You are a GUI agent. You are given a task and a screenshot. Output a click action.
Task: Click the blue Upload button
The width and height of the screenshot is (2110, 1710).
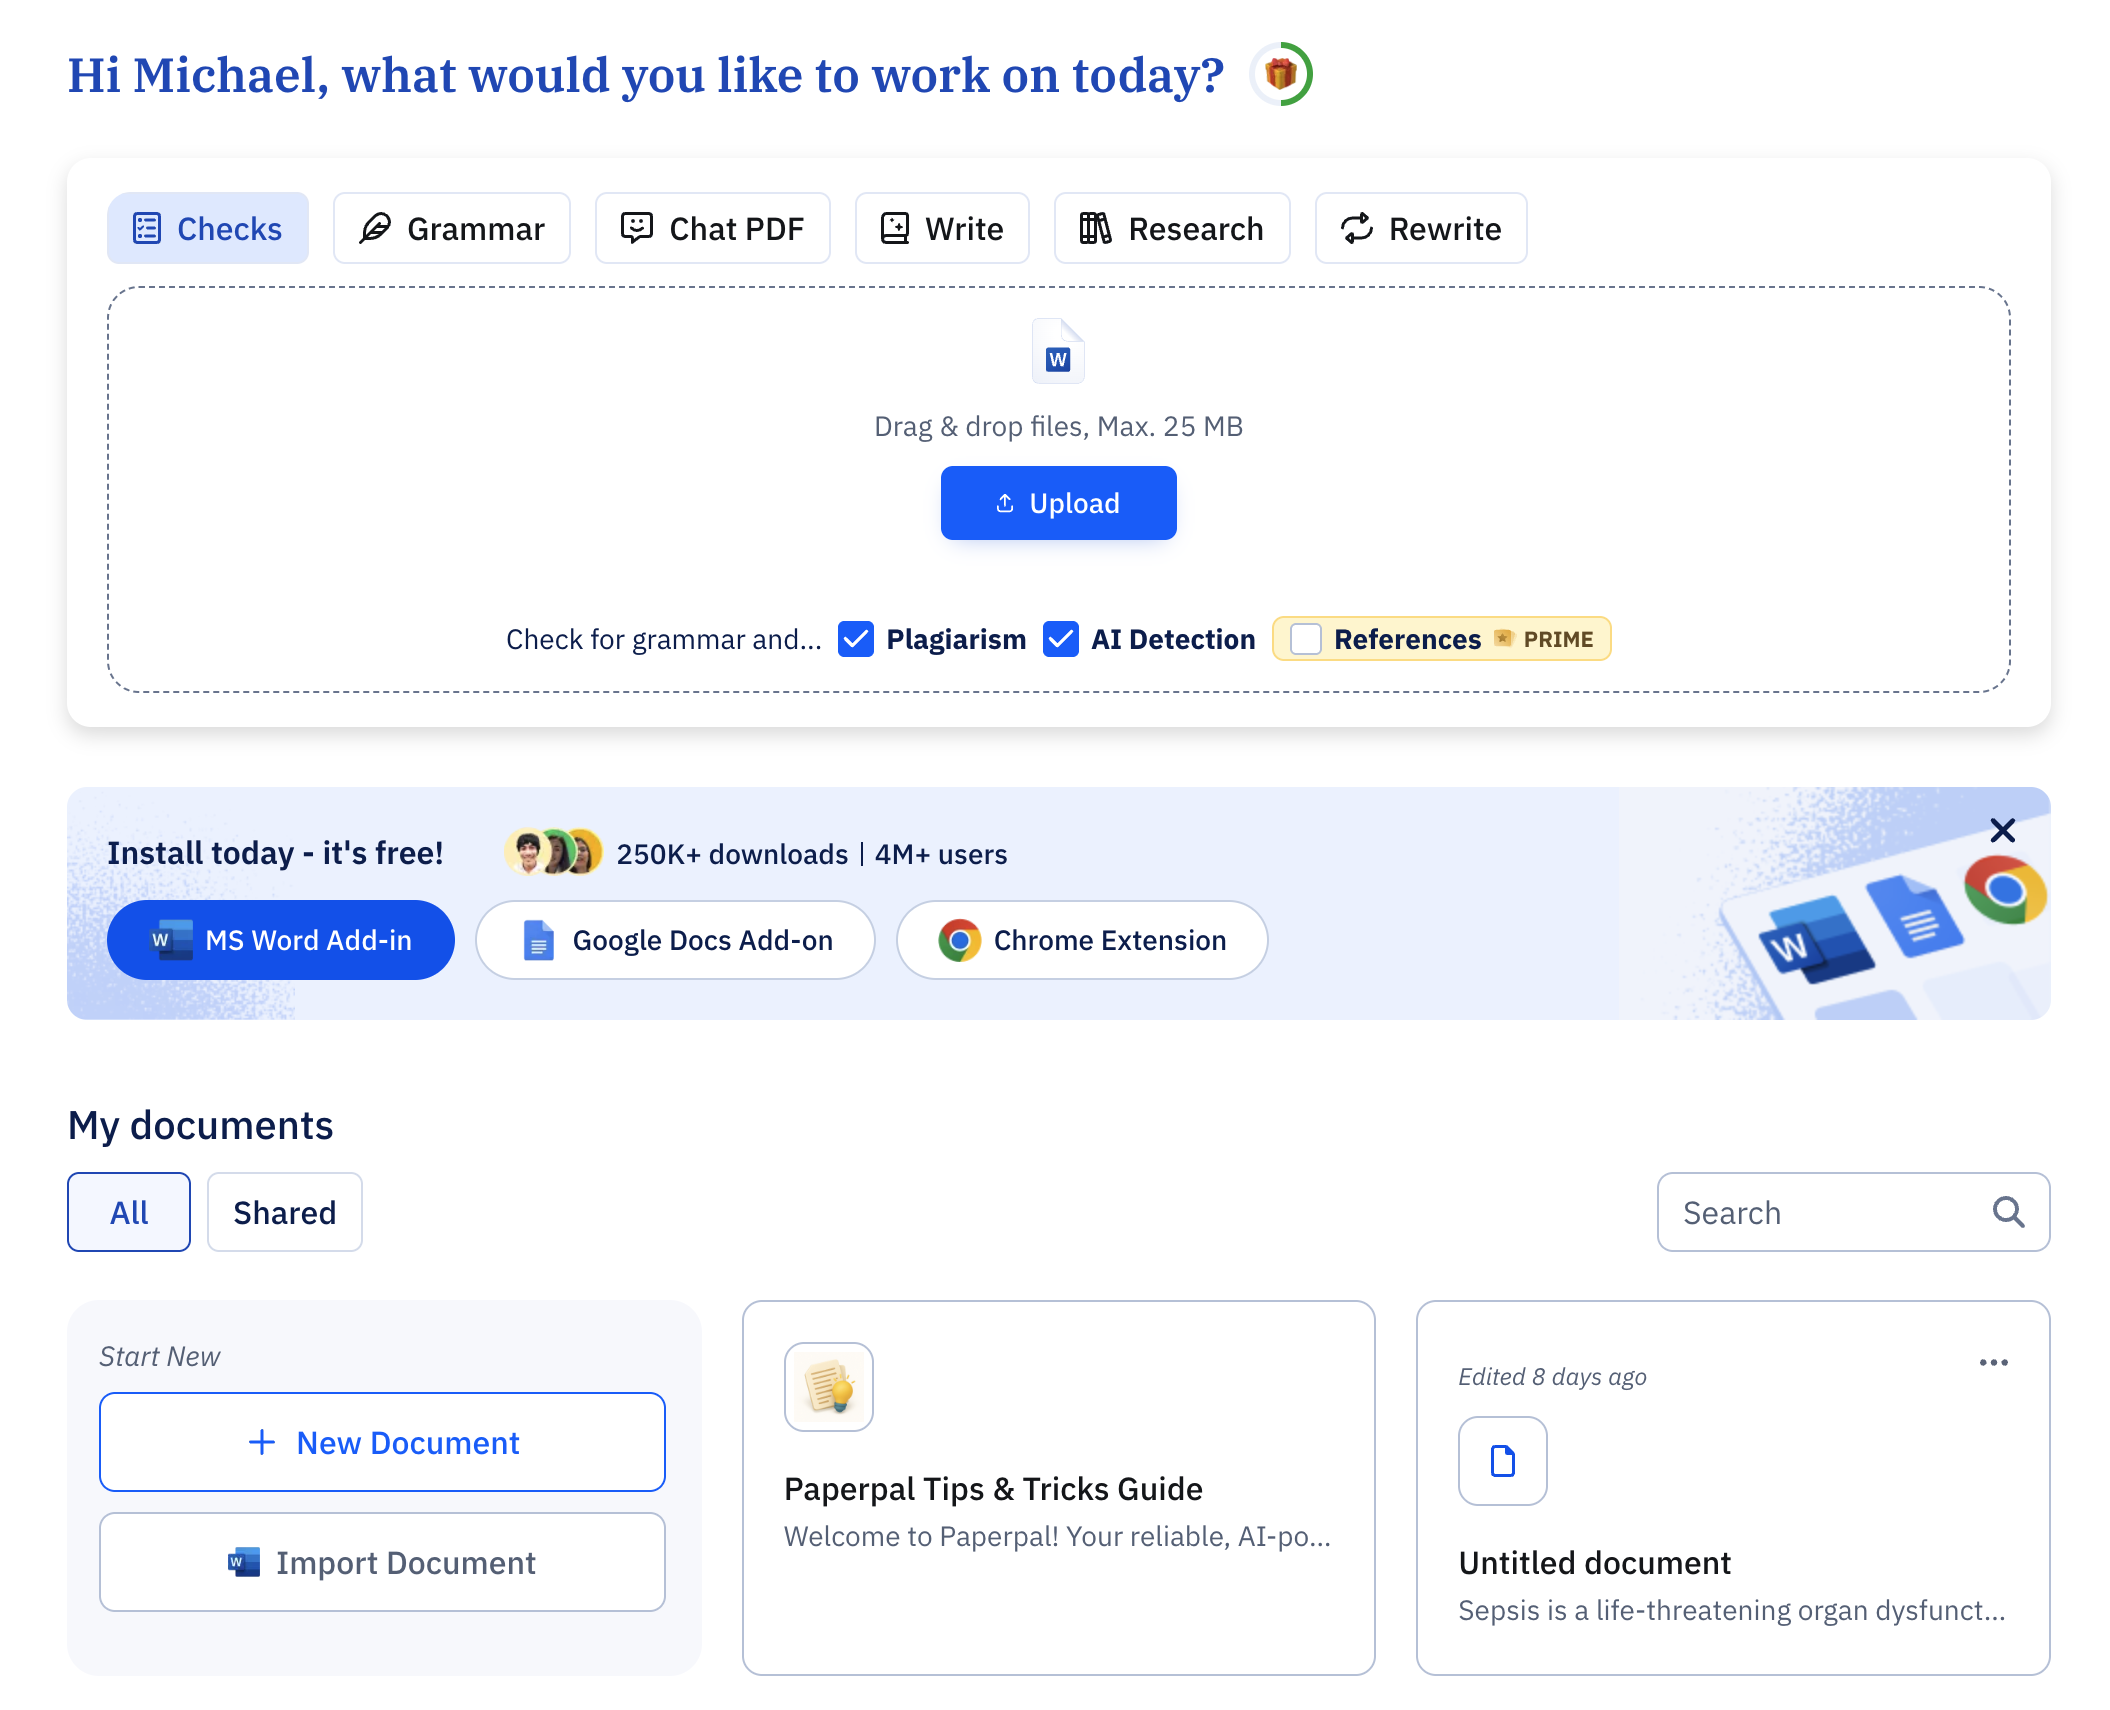(1058, 503)
